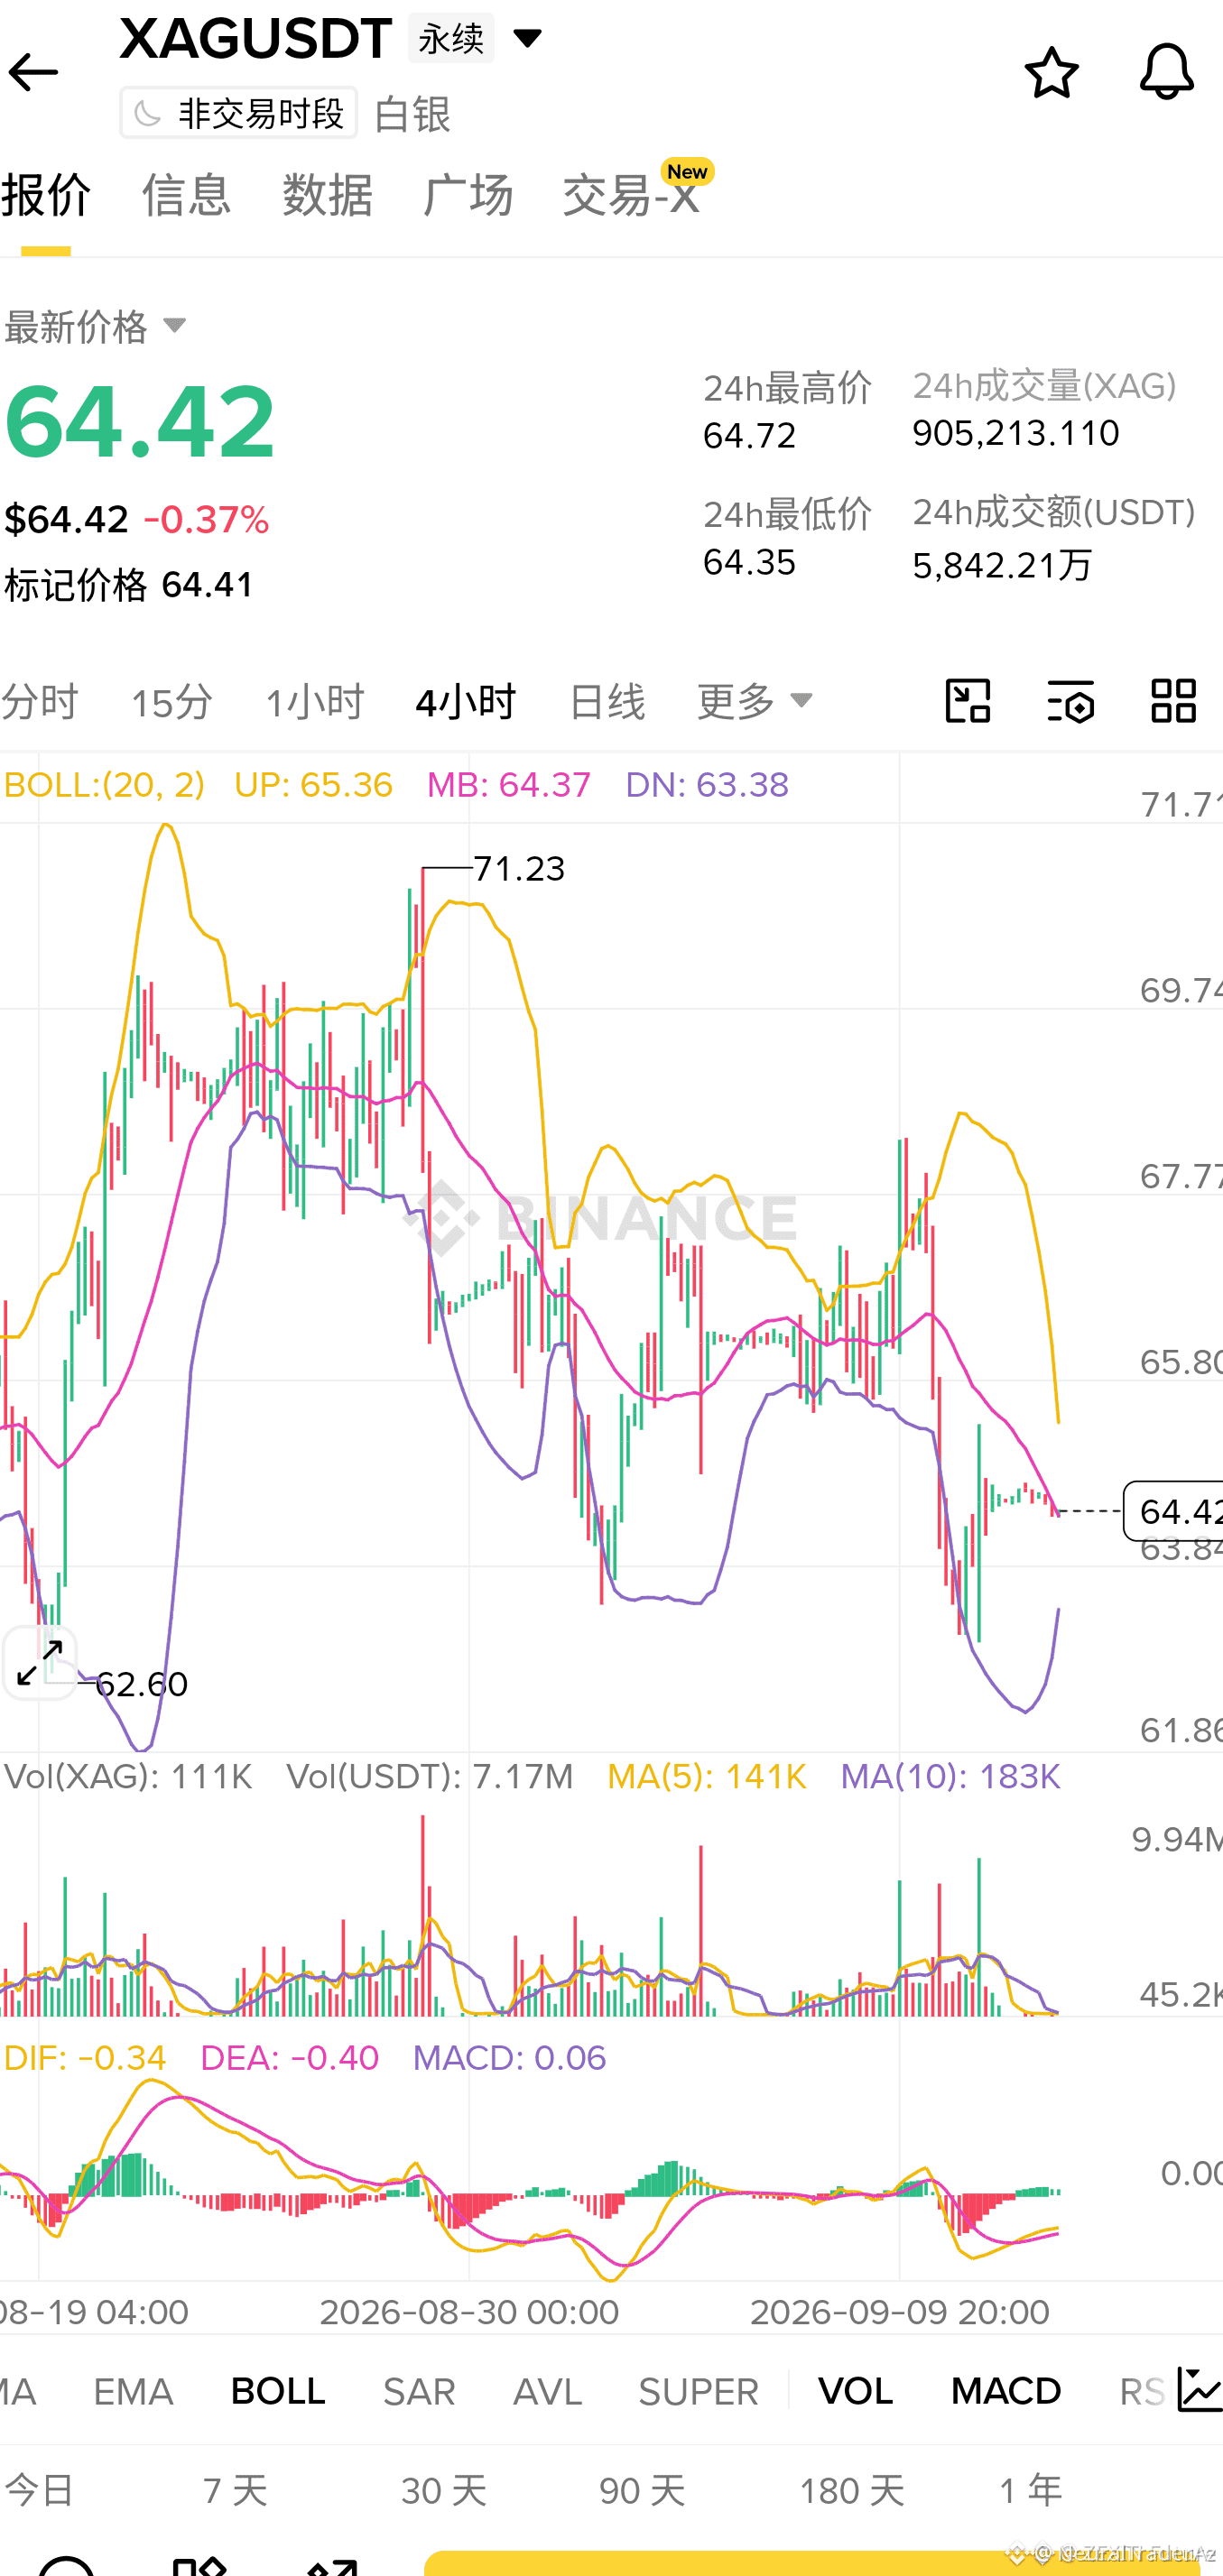This screenshot has width=1223, height=2576.
Task: Switch to the 信息 tab
Action: [186, 194]
